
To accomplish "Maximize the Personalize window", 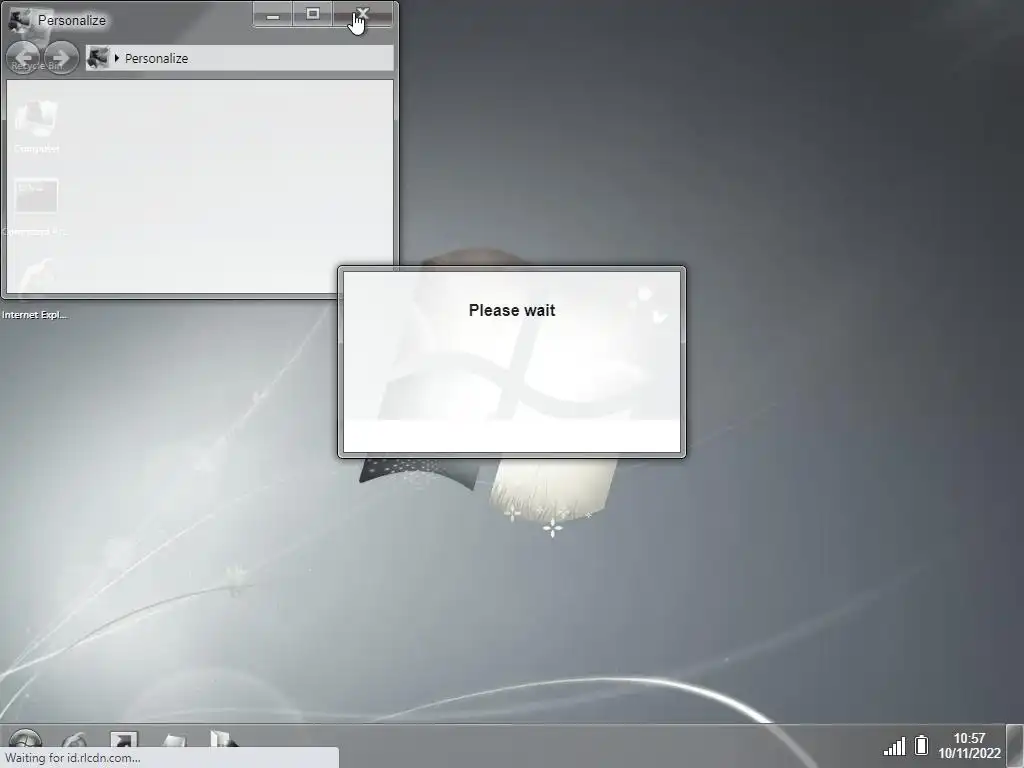I will (x=313, y=15).
